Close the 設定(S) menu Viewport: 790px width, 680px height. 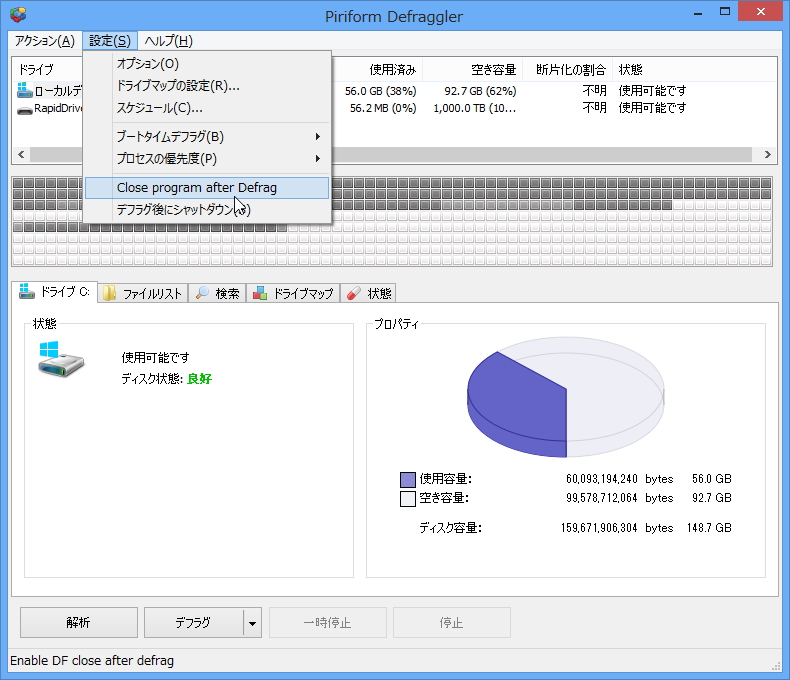pyautogui.click(x=109, y=41)
